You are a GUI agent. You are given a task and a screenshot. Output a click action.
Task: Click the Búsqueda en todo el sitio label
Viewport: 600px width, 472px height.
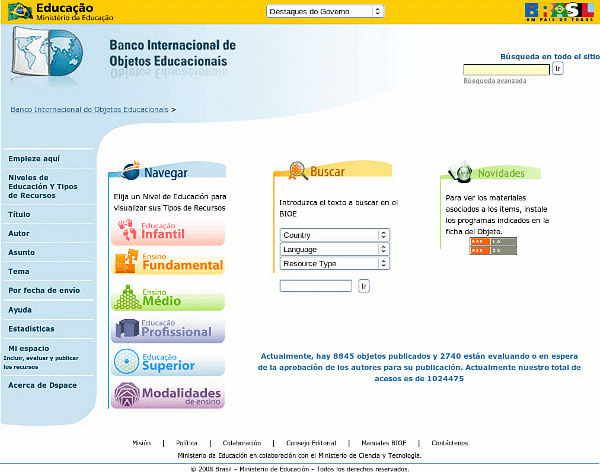click(x=550, y=57)
